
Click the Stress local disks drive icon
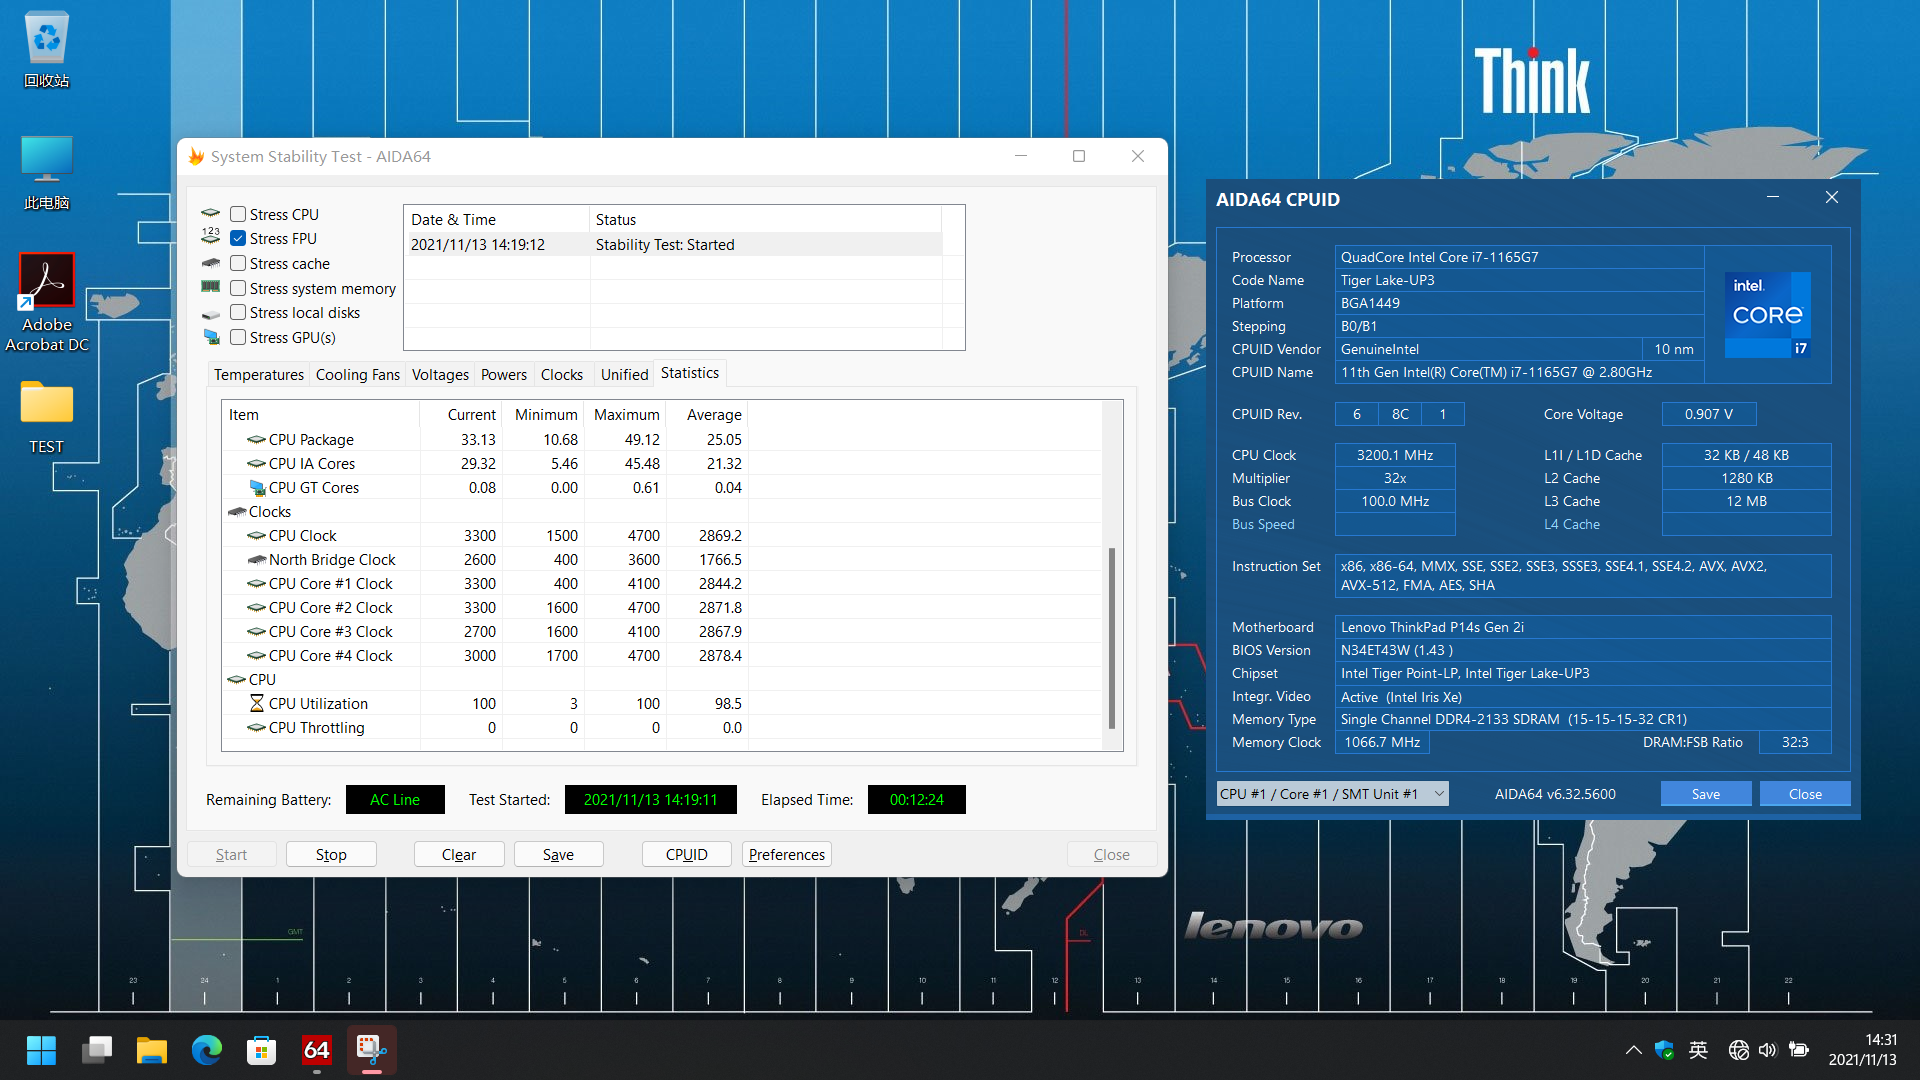point(210,313)
